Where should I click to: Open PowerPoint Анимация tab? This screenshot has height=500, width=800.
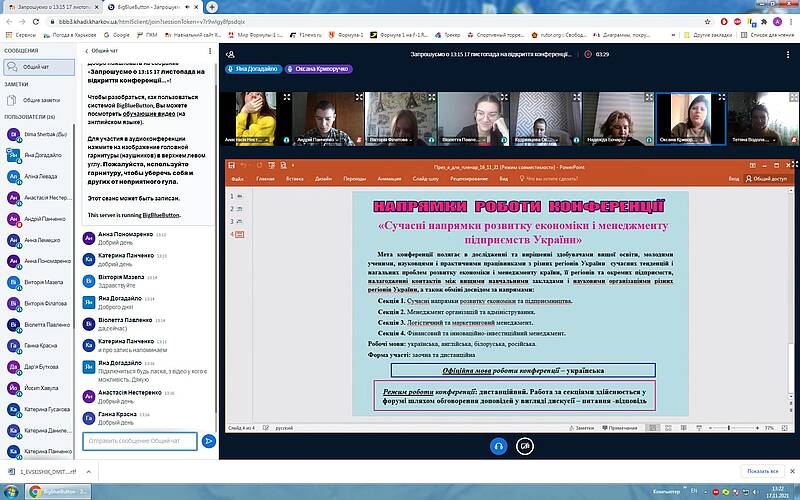pos(389,179)
